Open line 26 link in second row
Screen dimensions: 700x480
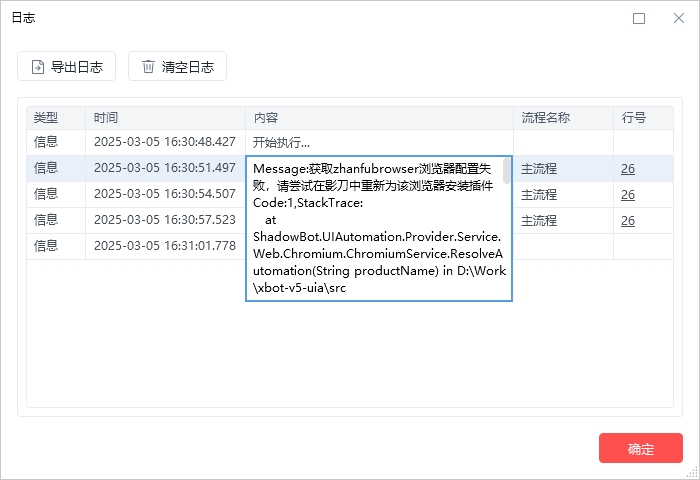point(628,168)
